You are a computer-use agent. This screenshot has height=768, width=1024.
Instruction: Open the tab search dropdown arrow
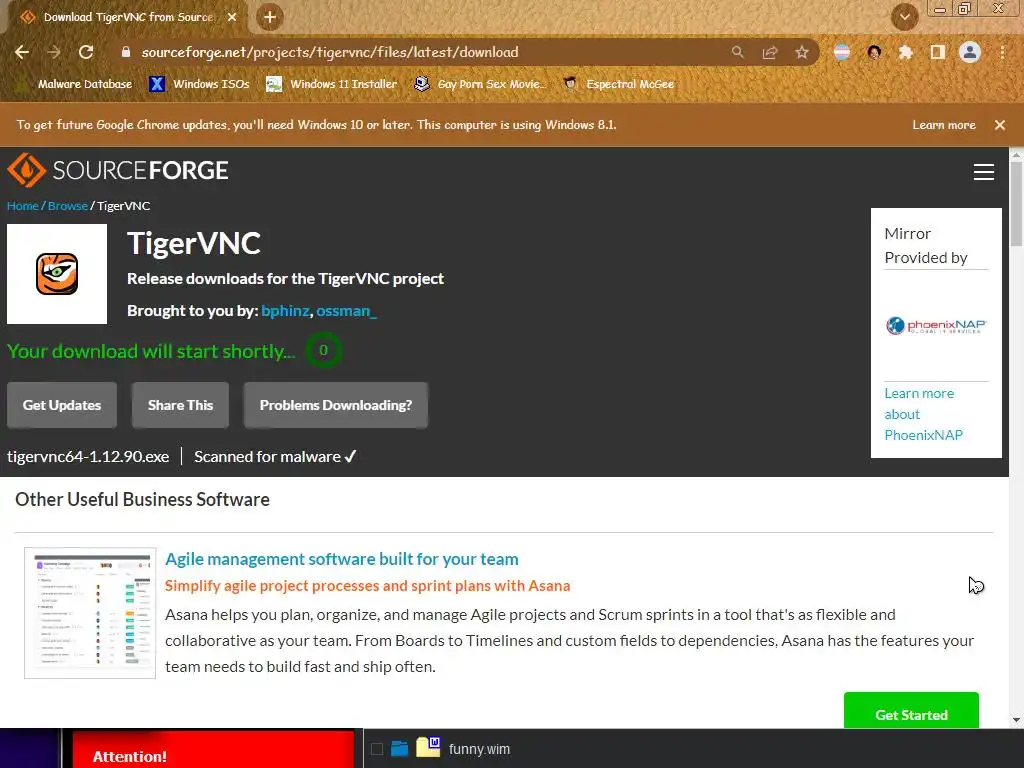click(905, 17)
